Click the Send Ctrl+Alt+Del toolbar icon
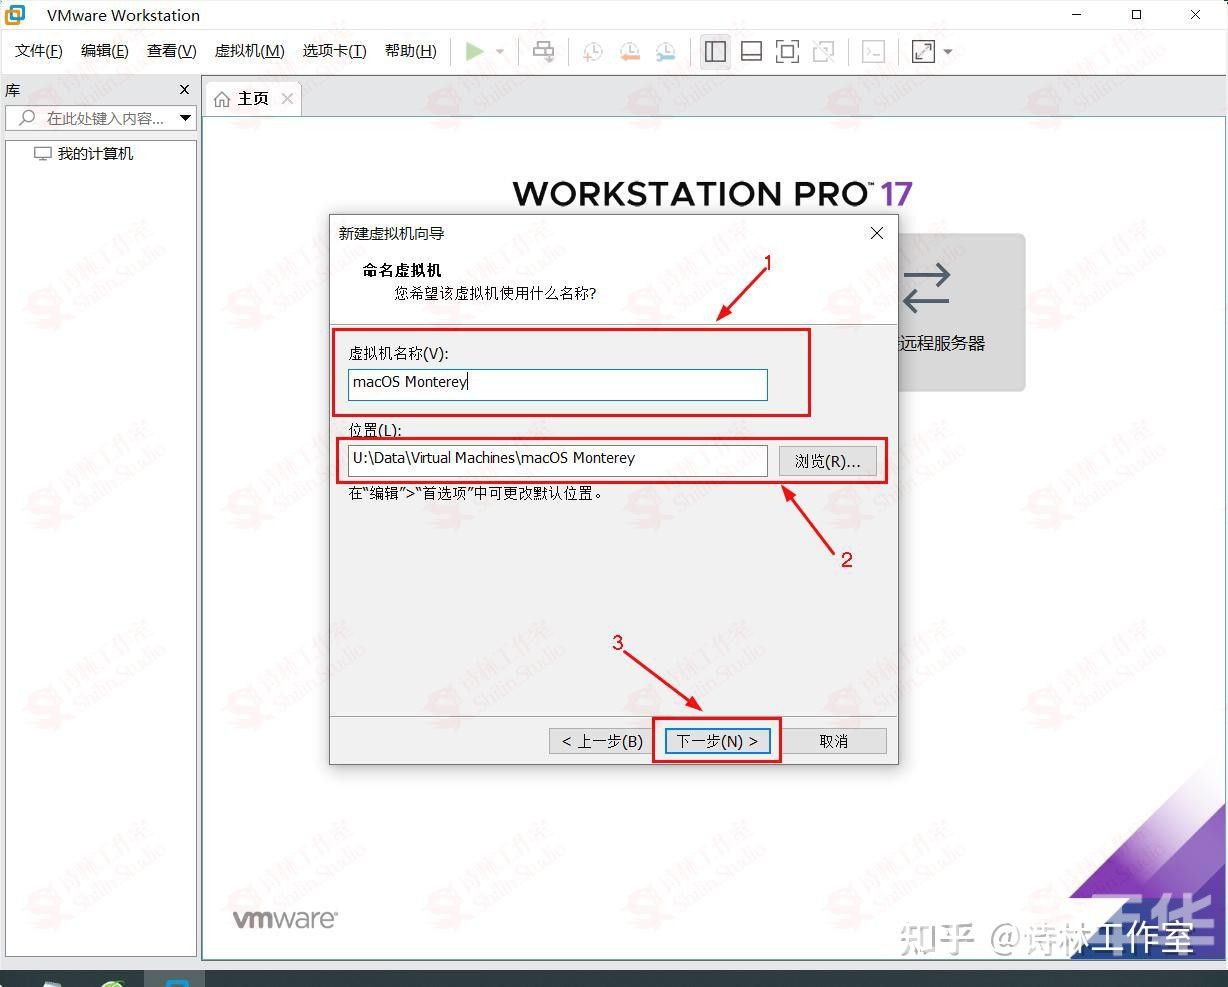This screenshot has height=987, width=1228. point(543,51)
